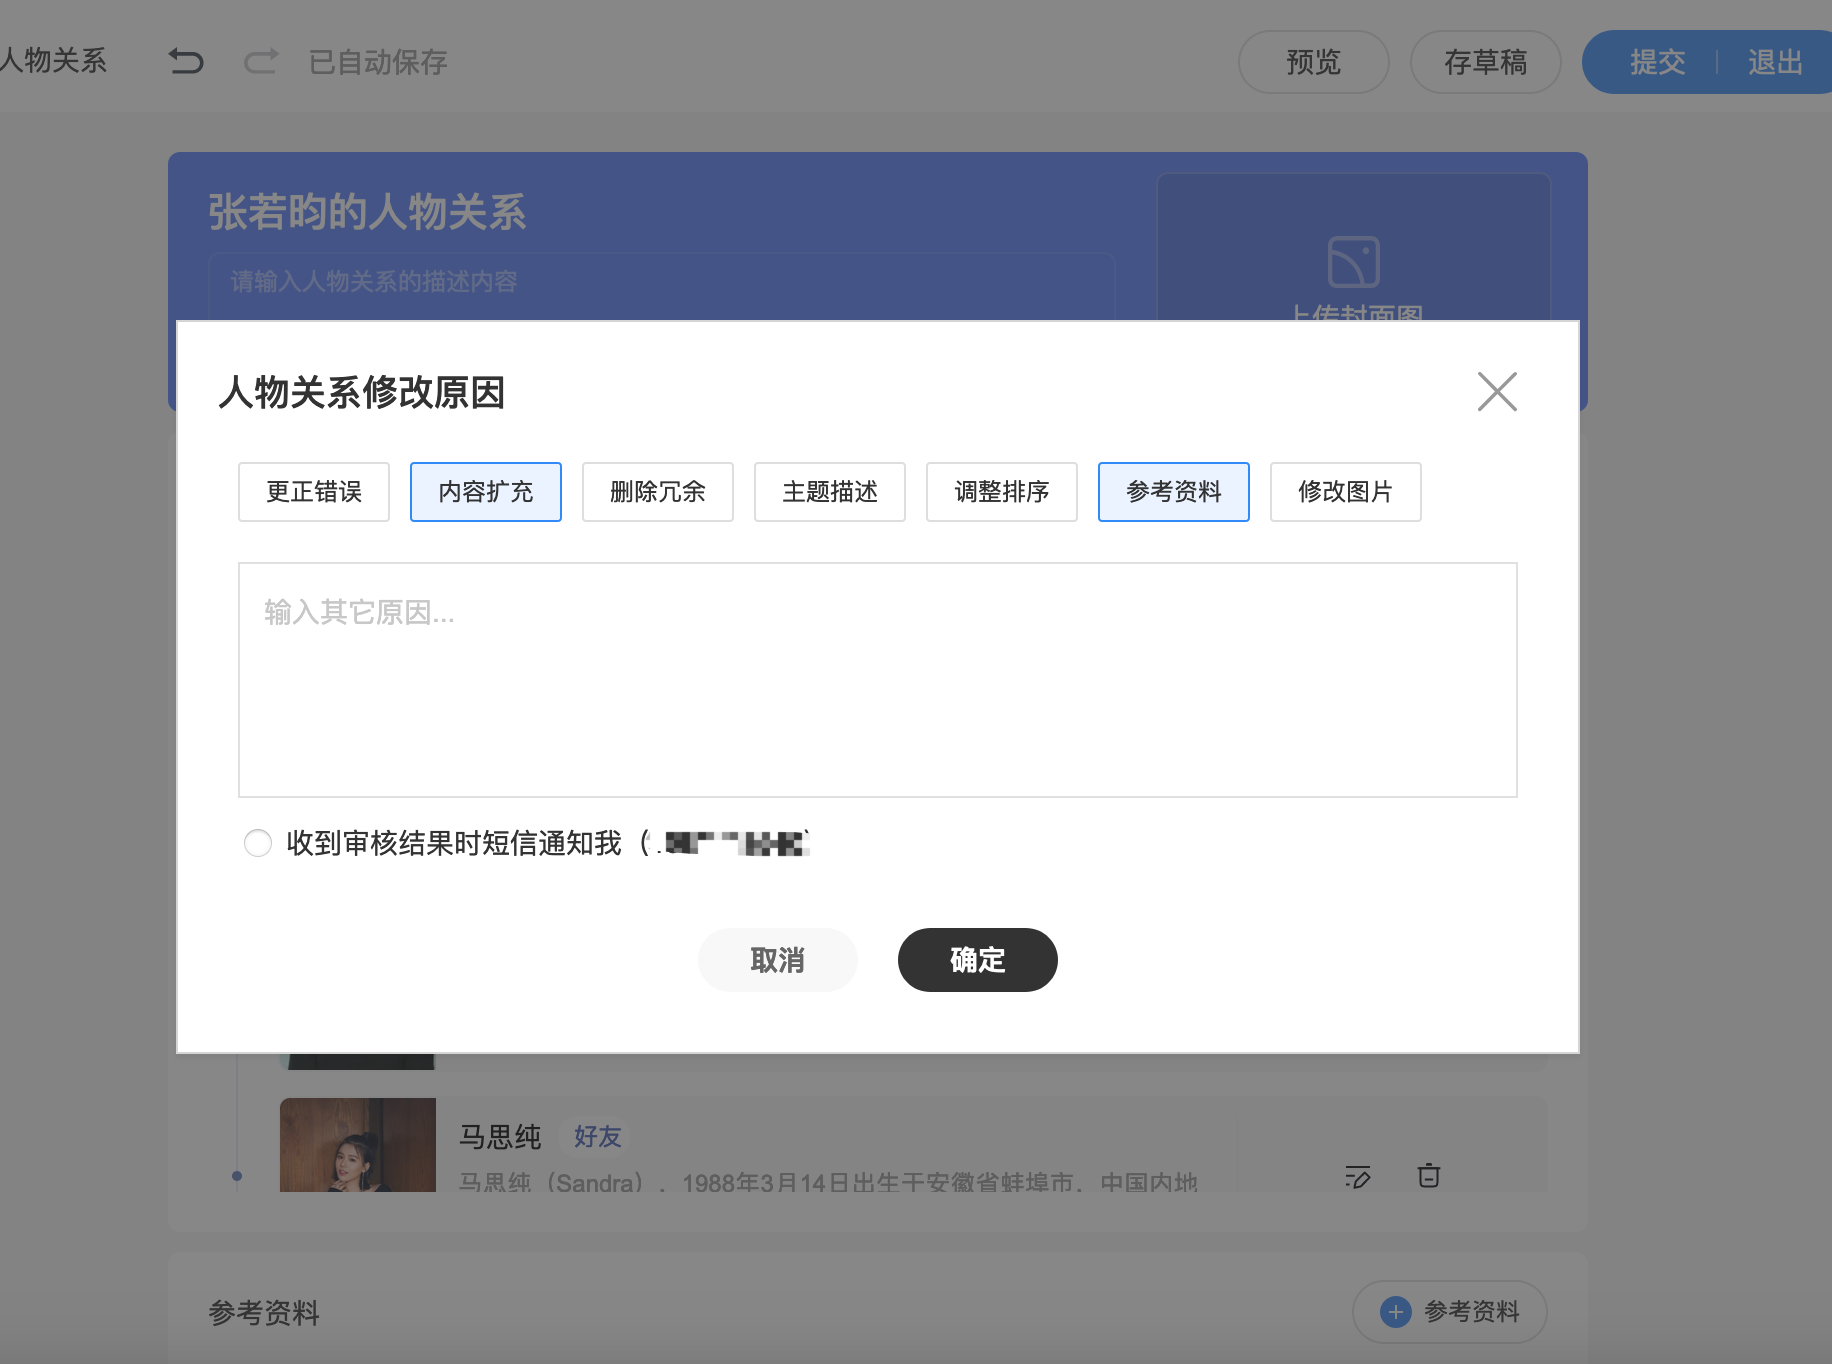This screenshot has width=1832, height=1364.
Task: Close the modification reason dialog
Action: 1497,391
